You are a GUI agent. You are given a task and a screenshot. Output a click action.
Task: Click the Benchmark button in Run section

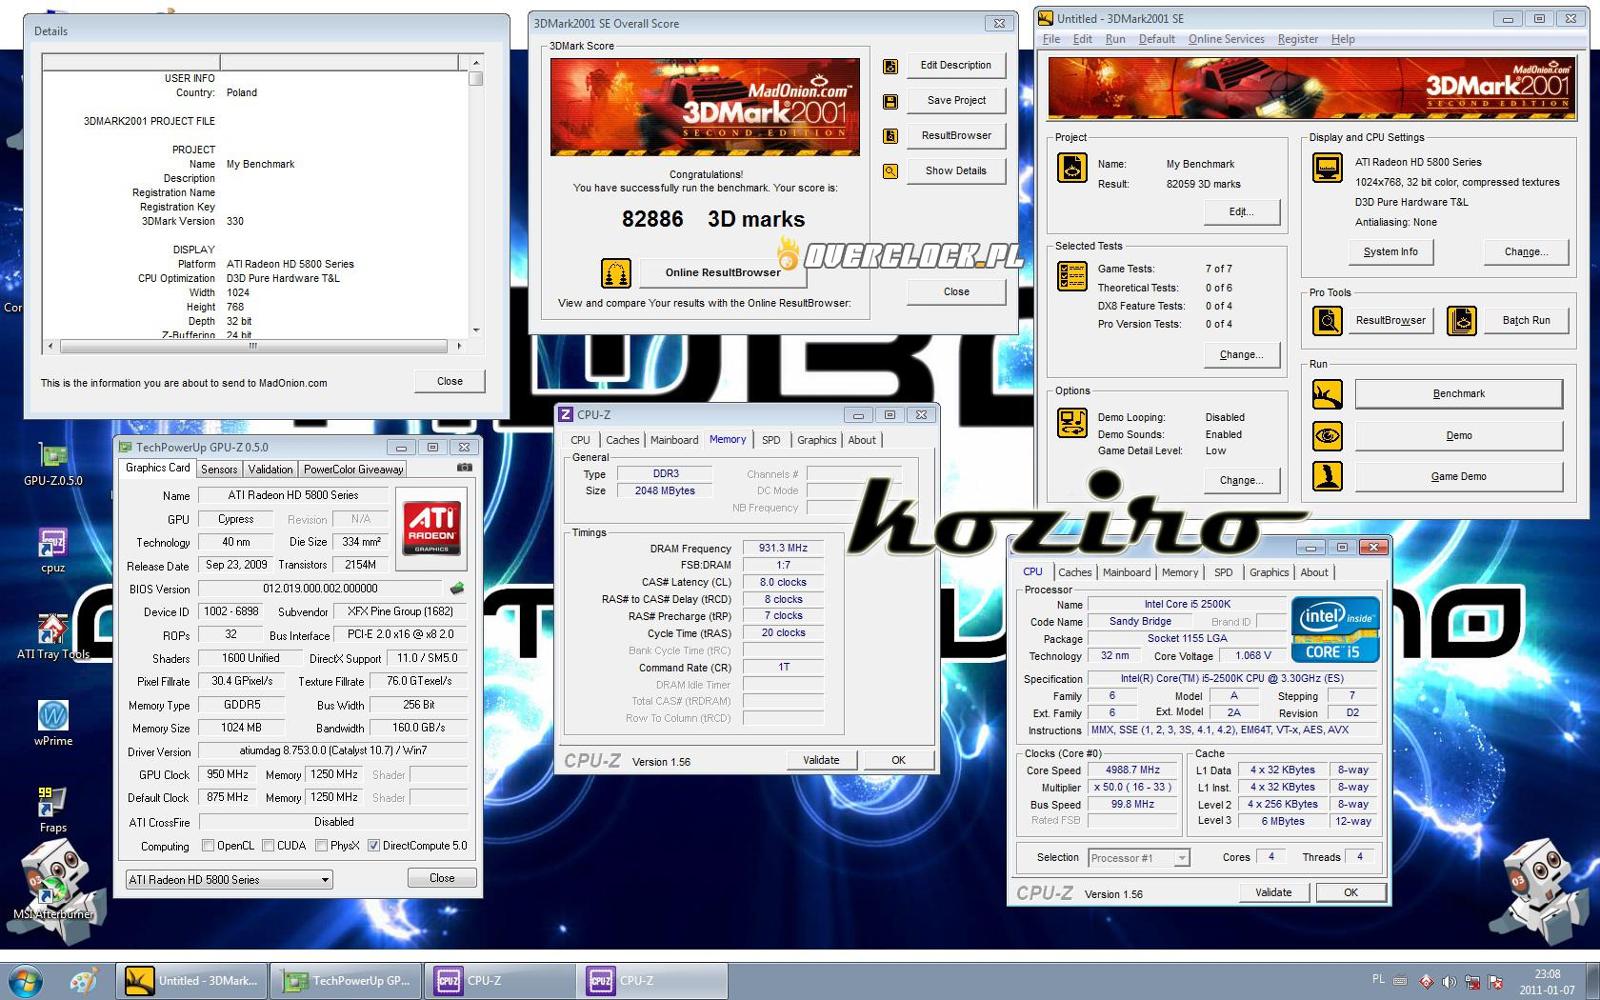click(1459, 394)
